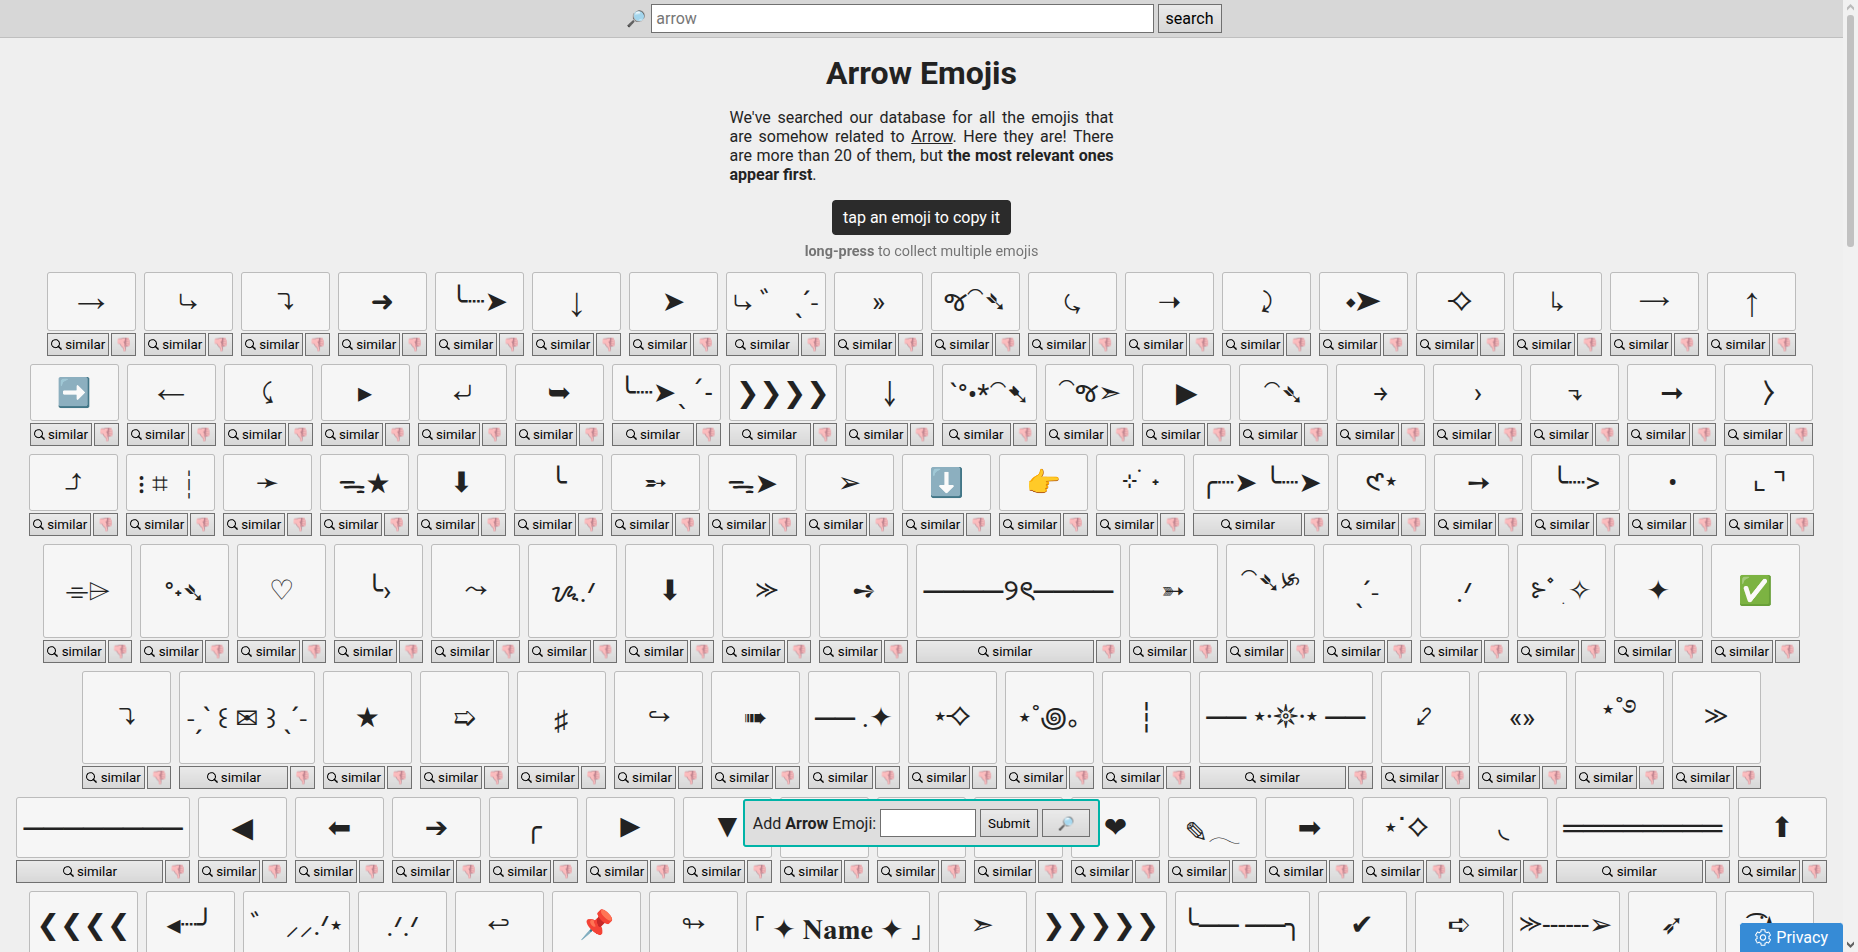Copy the «» double angle emoji

[x=1522, y=717]
